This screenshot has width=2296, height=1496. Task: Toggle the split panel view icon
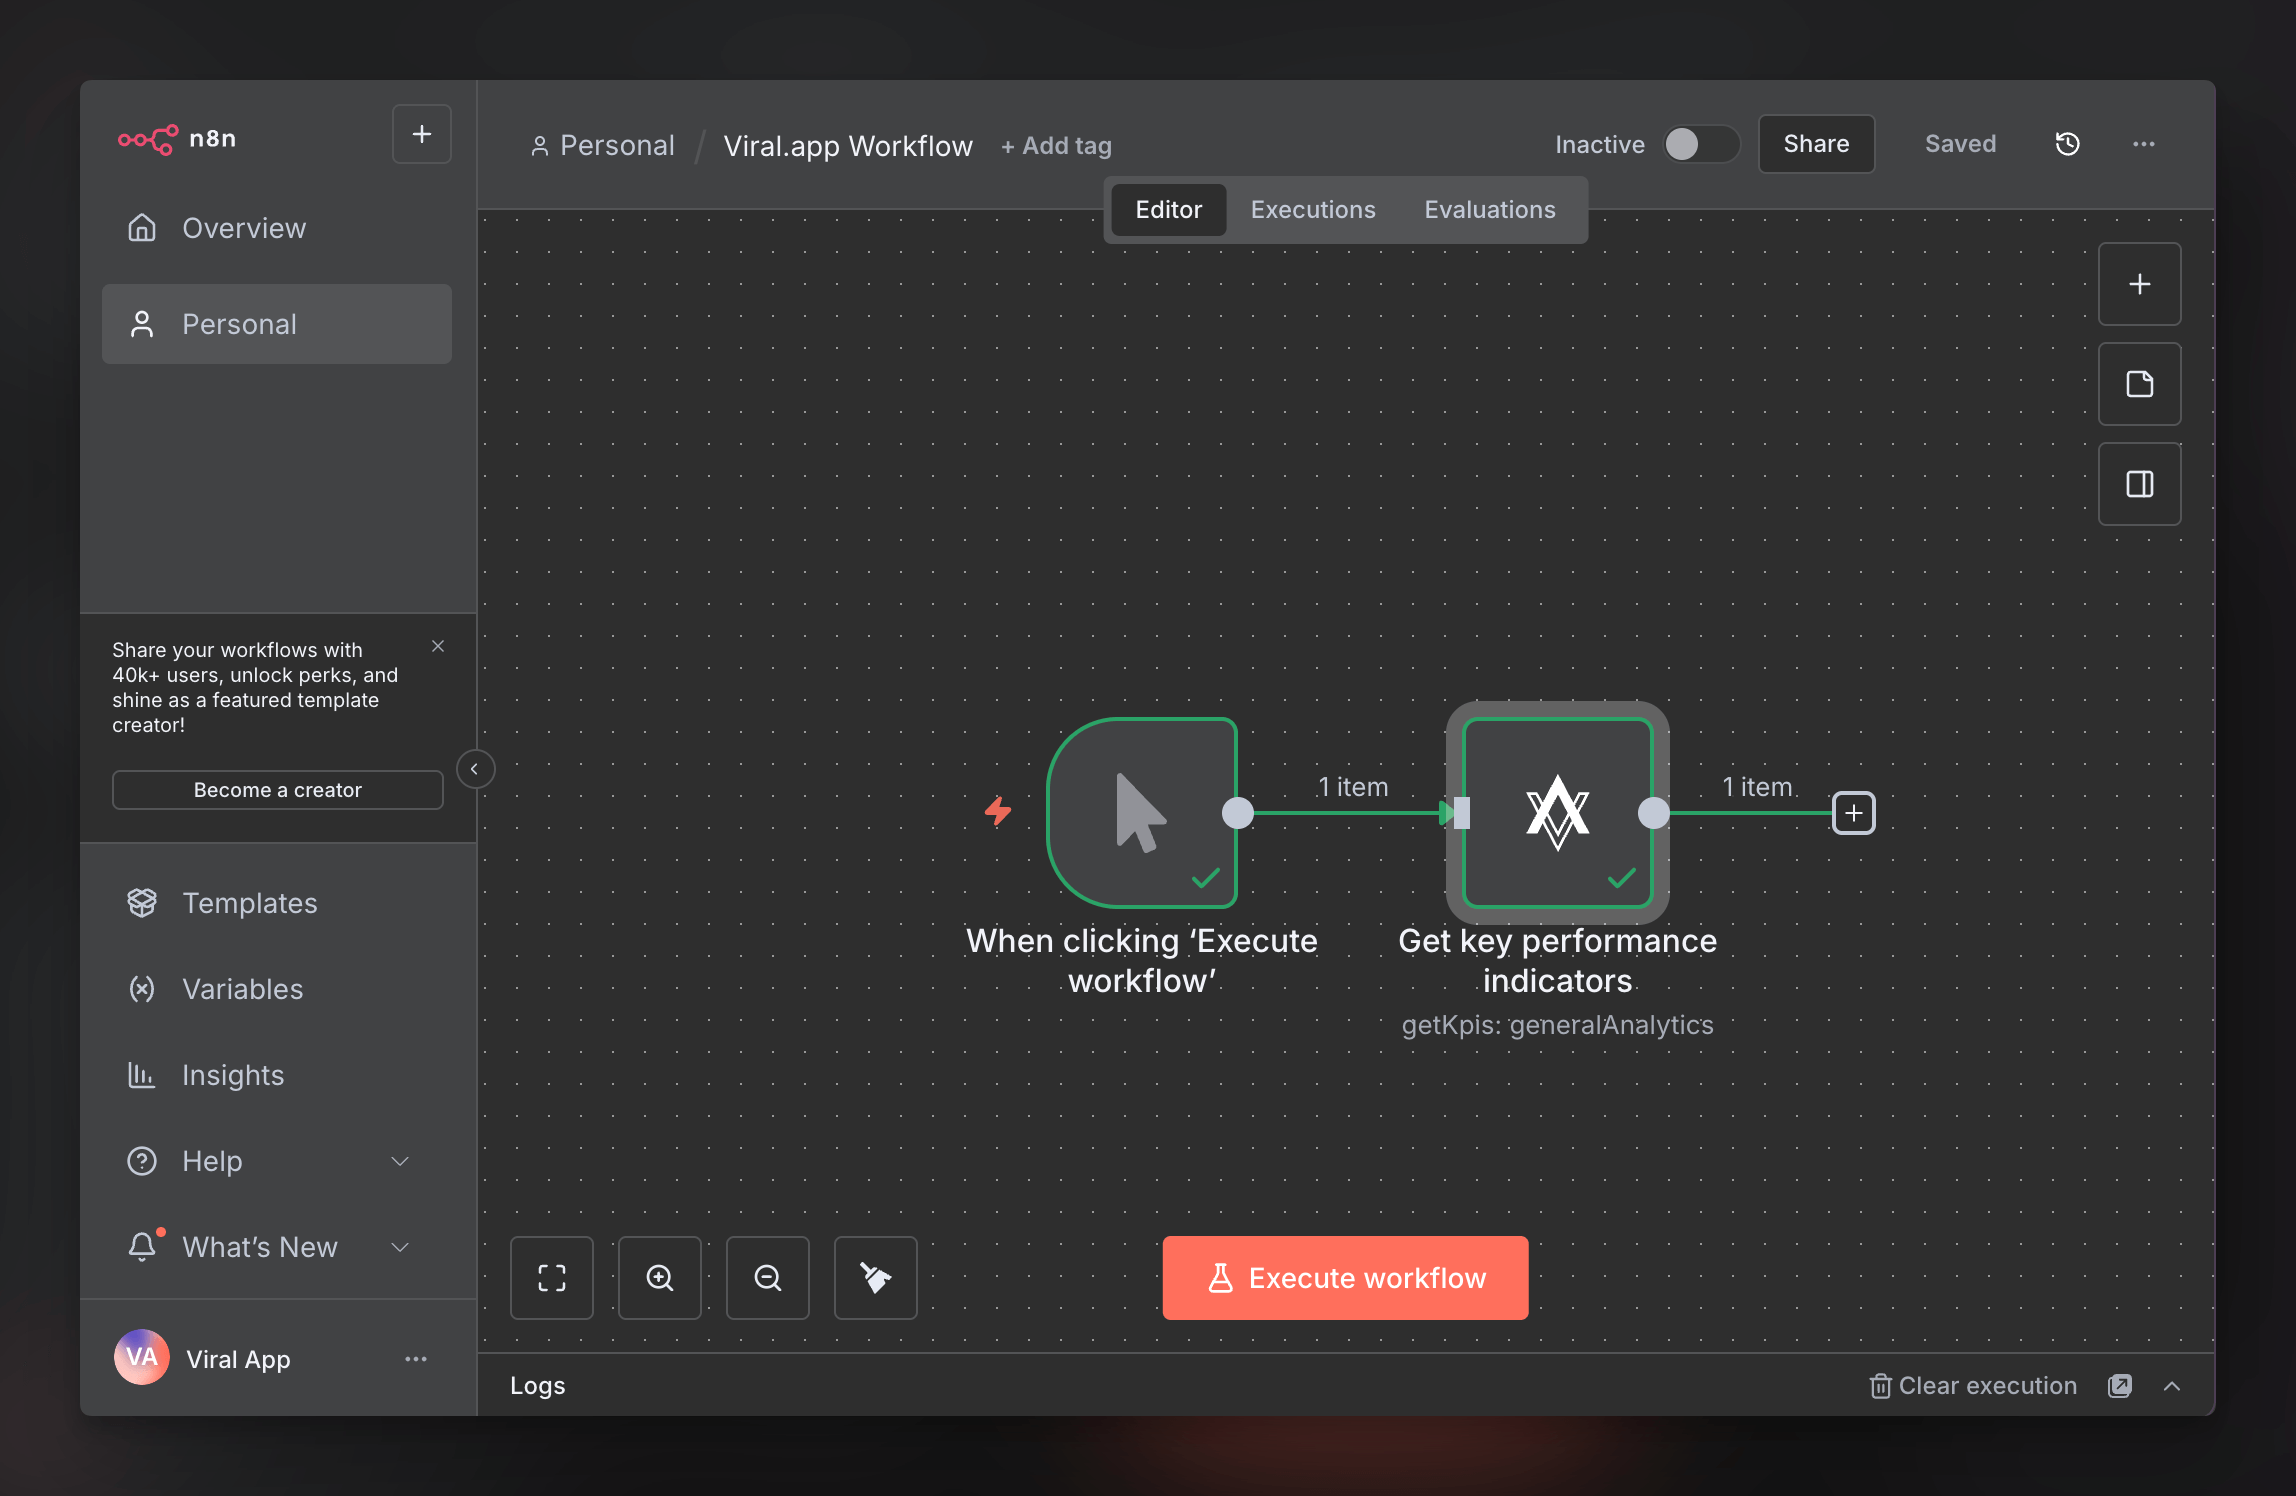(x=2139, y=484)
